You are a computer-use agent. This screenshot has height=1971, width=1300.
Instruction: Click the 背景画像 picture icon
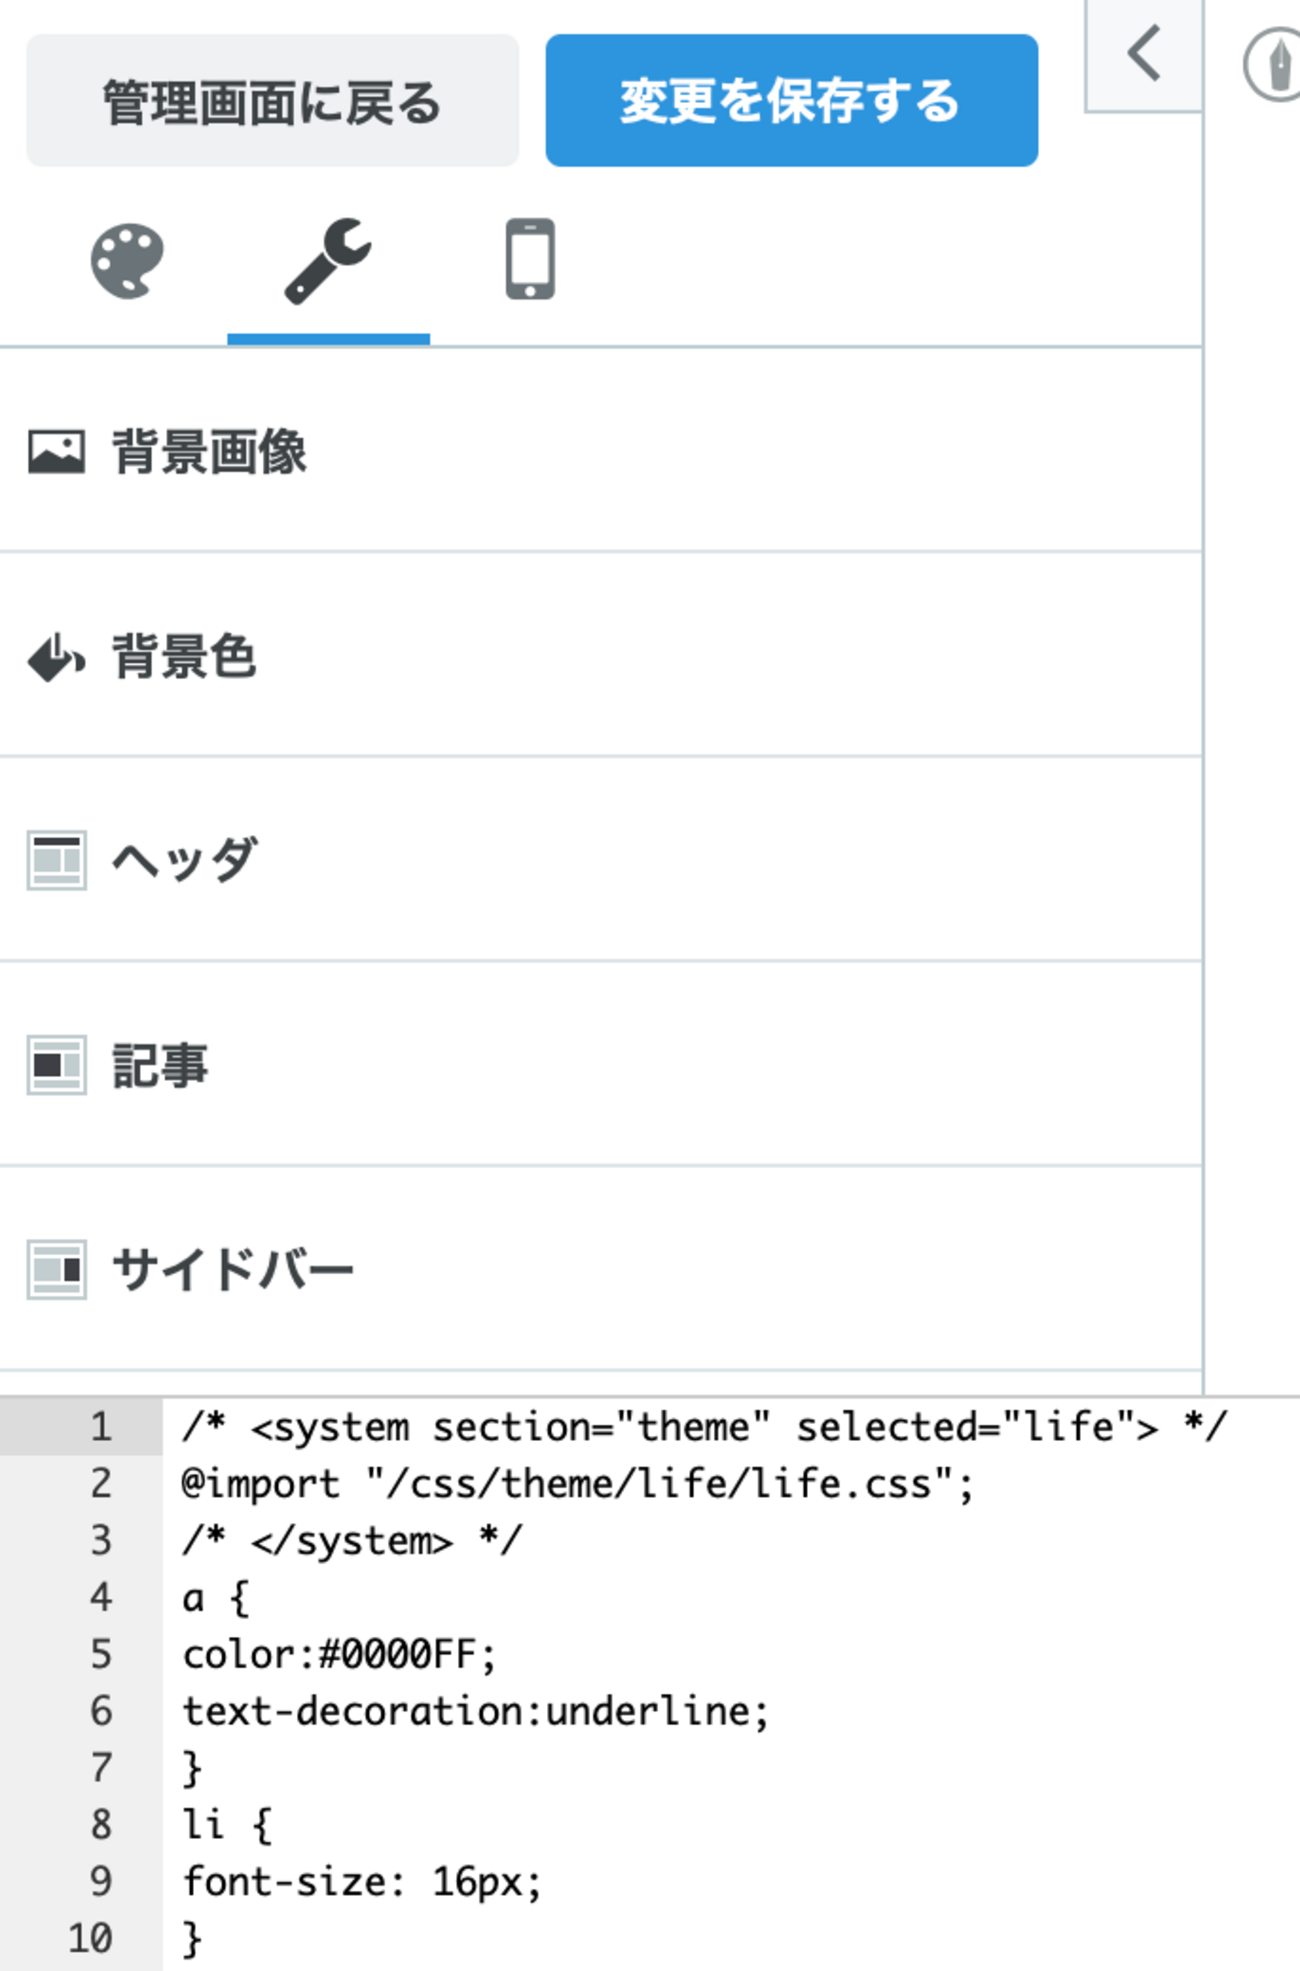point(56,452)
